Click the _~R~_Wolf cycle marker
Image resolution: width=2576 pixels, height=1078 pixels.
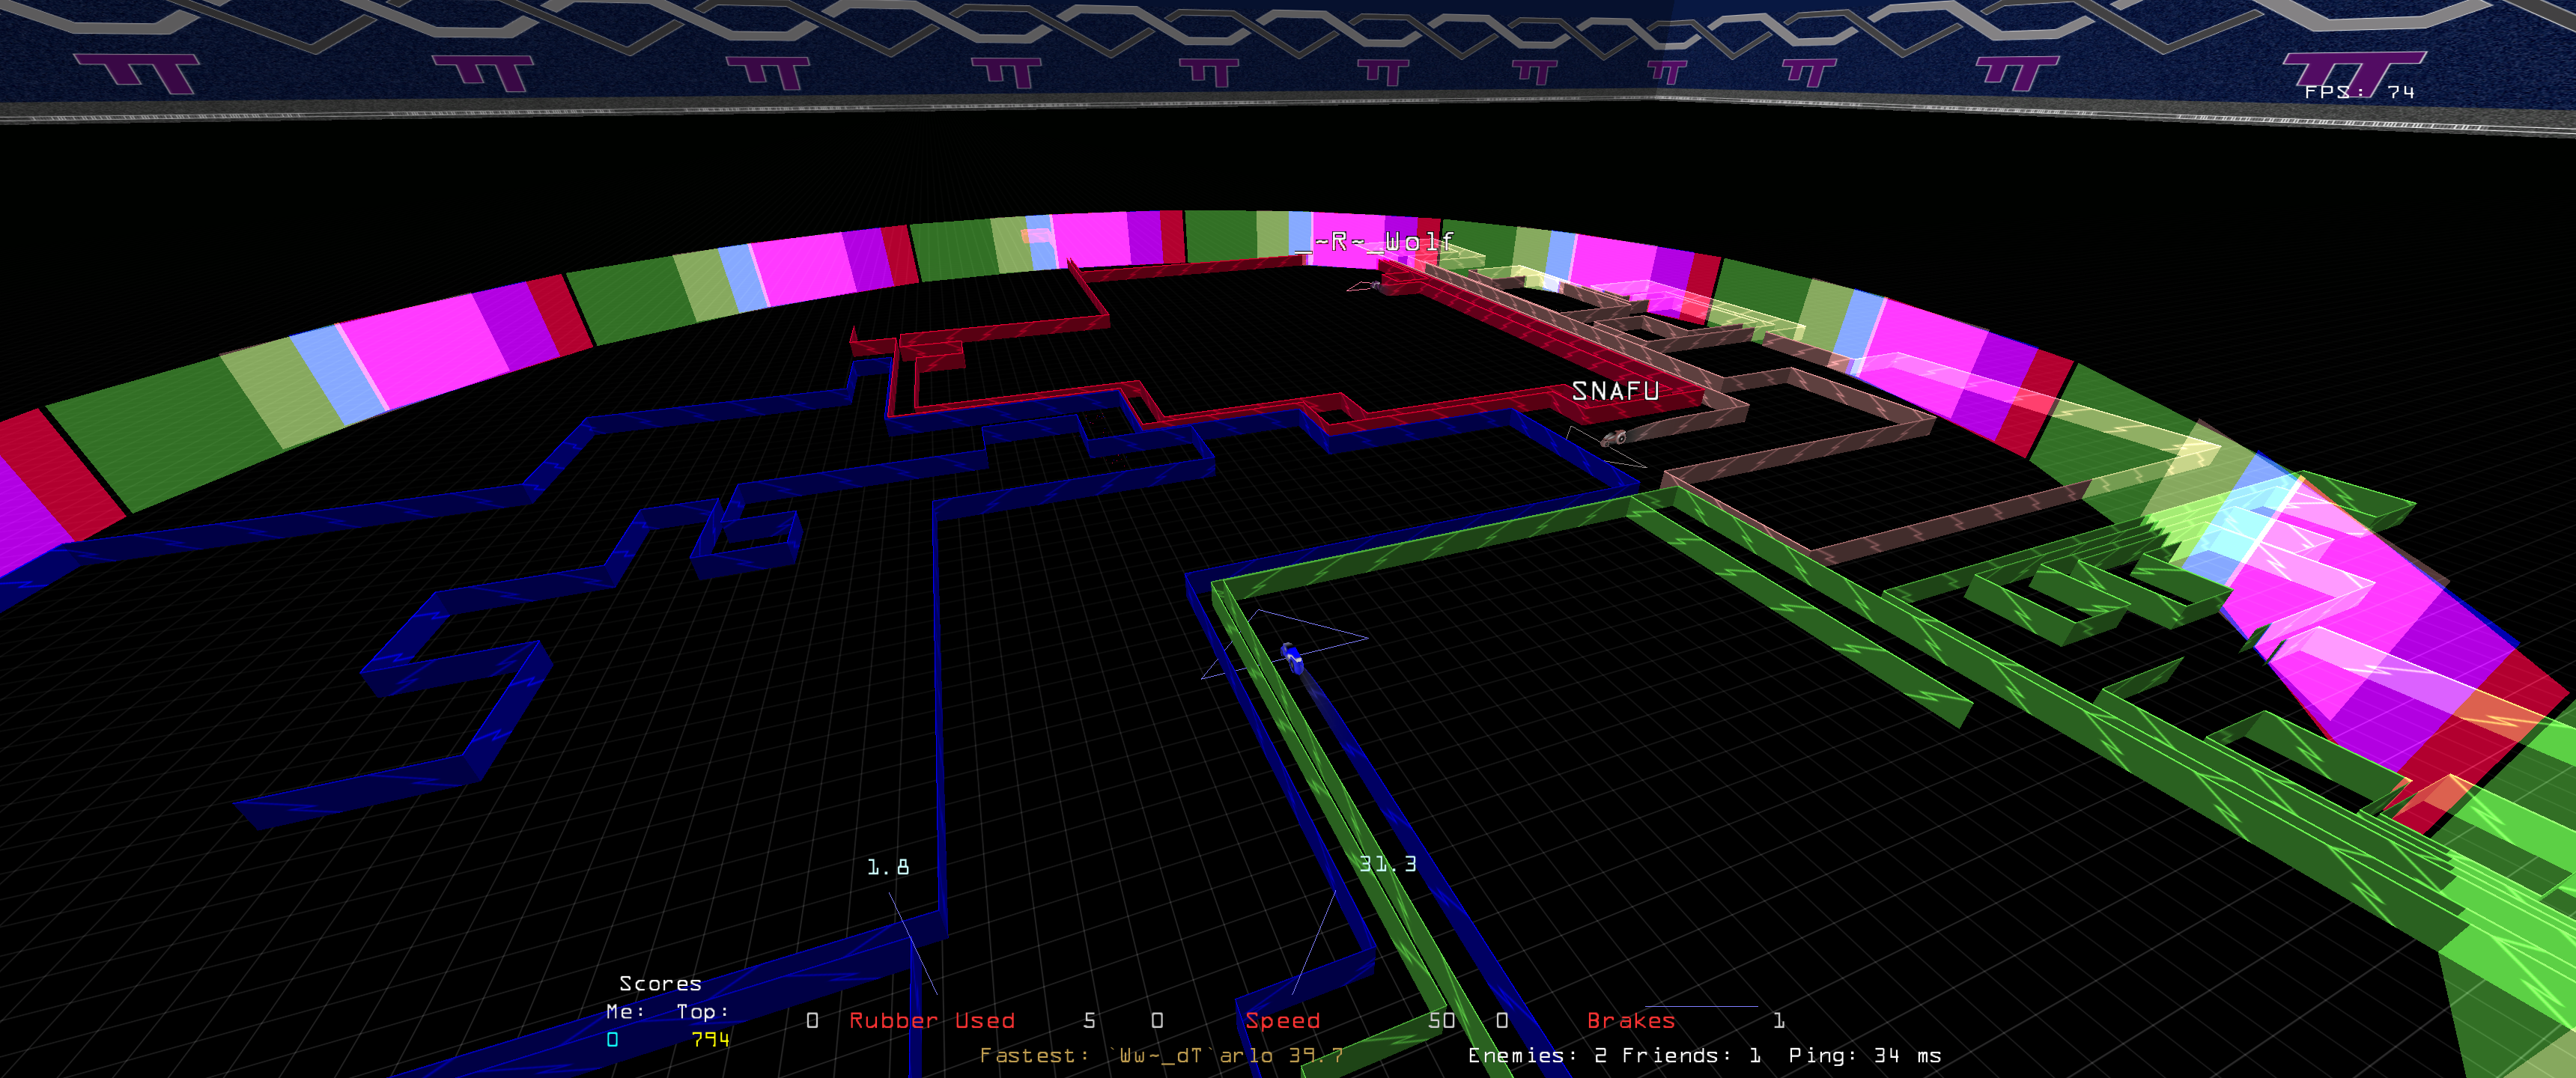point(1375,287)
